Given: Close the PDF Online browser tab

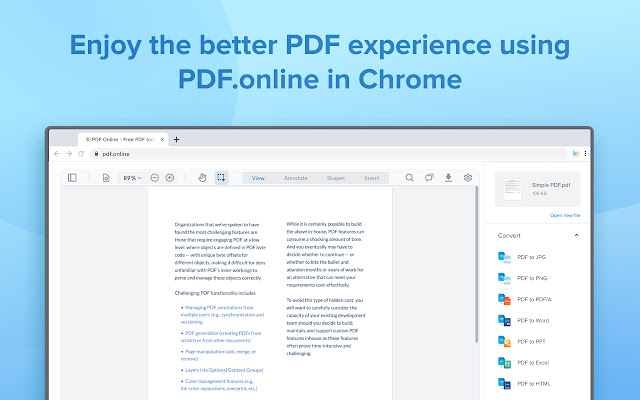Looking at the screenshot, I should click(162, 140).
